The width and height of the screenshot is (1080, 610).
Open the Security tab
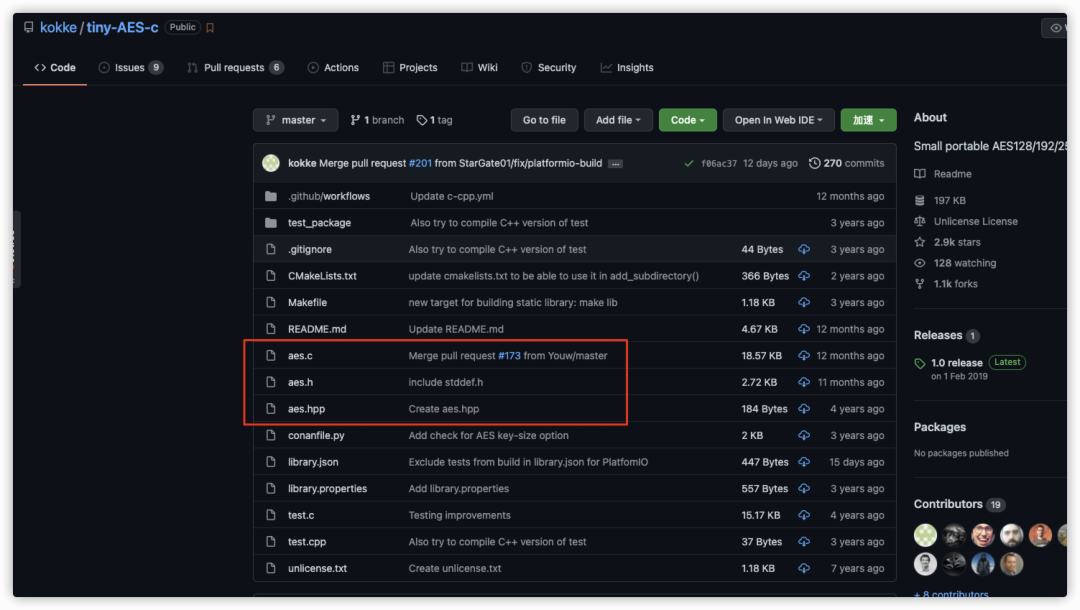pyautogui.click(x=549, y=67)
